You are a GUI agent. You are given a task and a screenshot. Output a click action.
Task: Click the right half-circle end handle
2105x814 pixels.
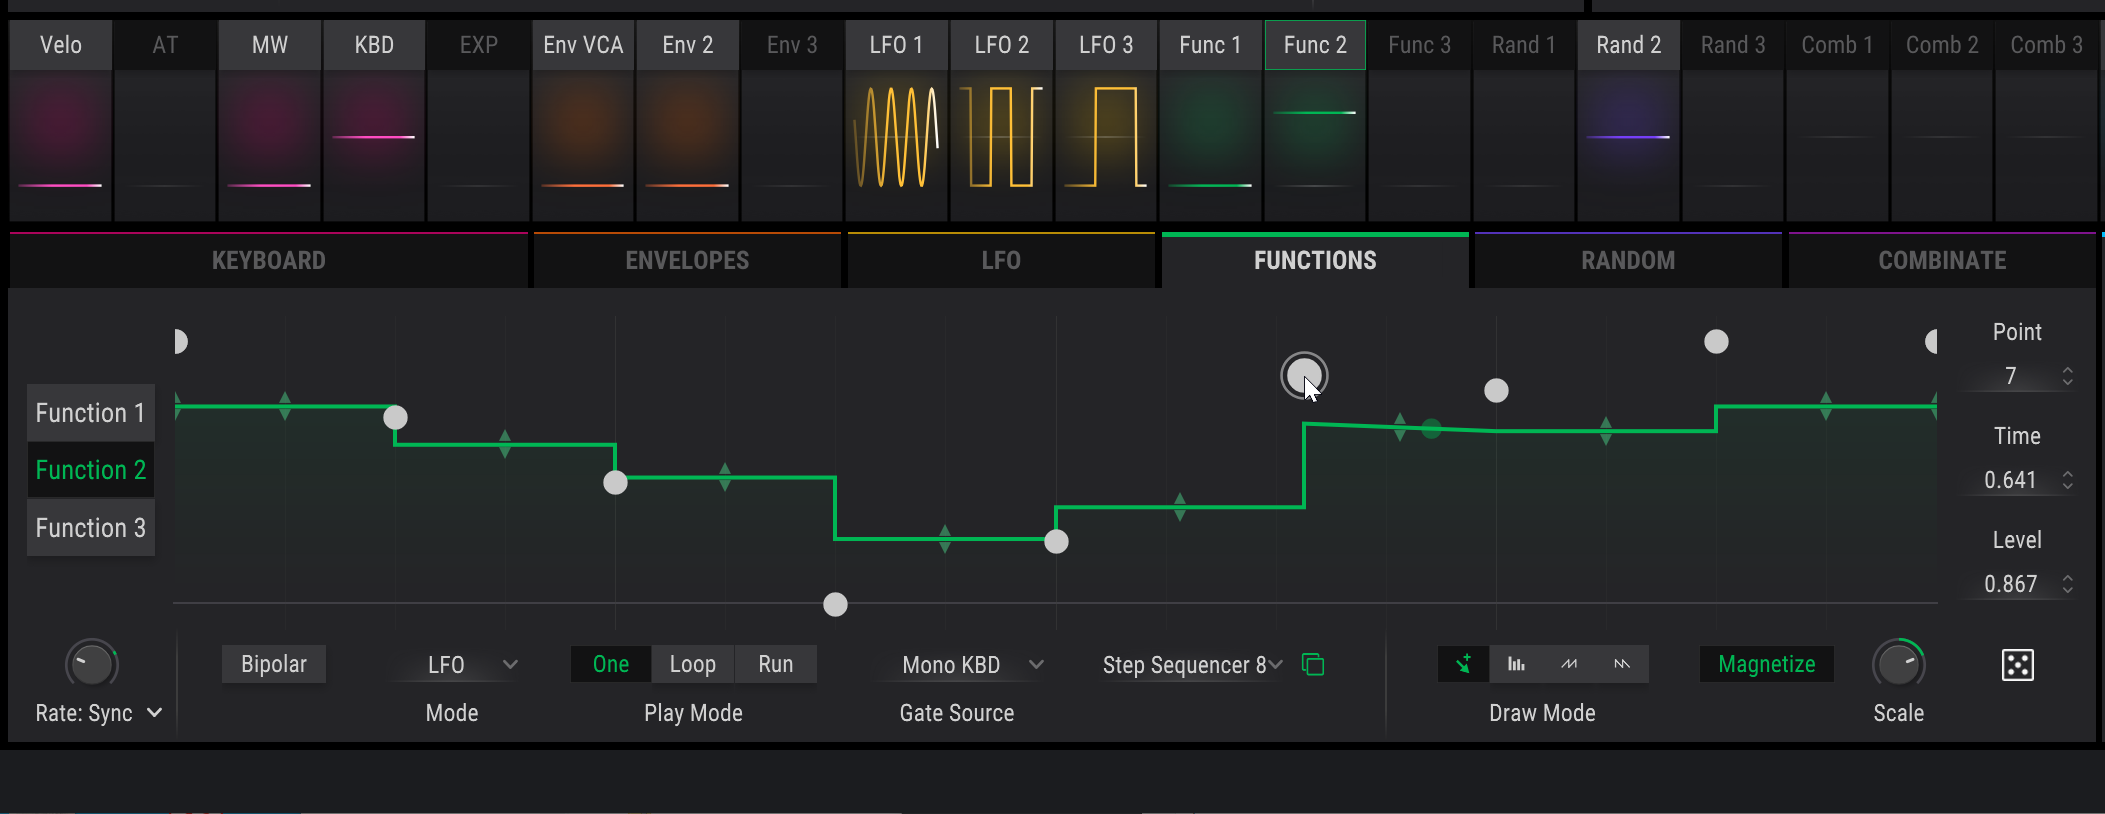(1932, 341)
